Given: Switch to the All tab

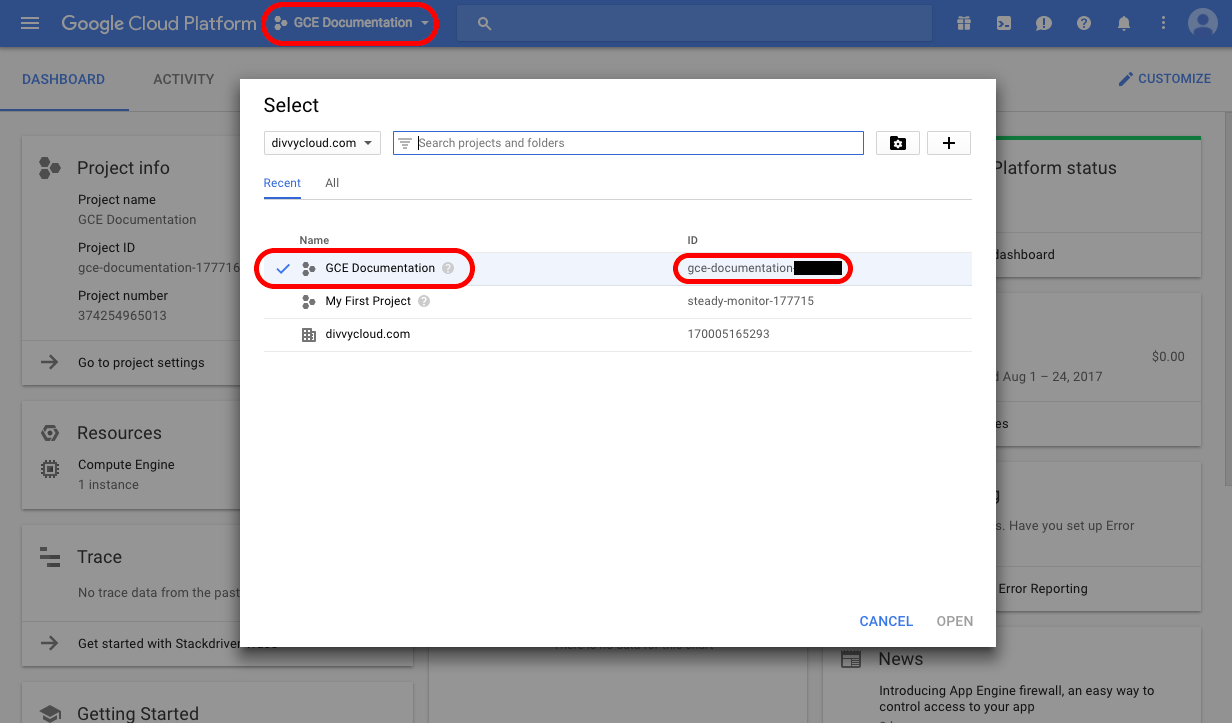Looking at the screenshot, I should [332, 183].
